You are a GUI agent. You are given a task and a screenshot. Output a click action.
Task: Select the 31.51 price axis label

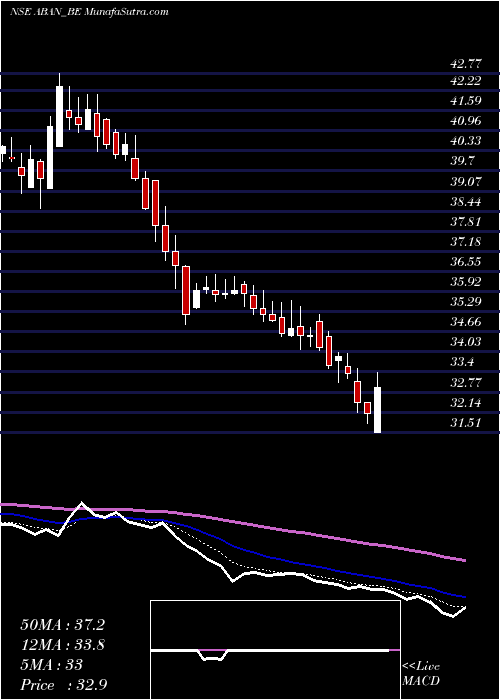(466, 423)
